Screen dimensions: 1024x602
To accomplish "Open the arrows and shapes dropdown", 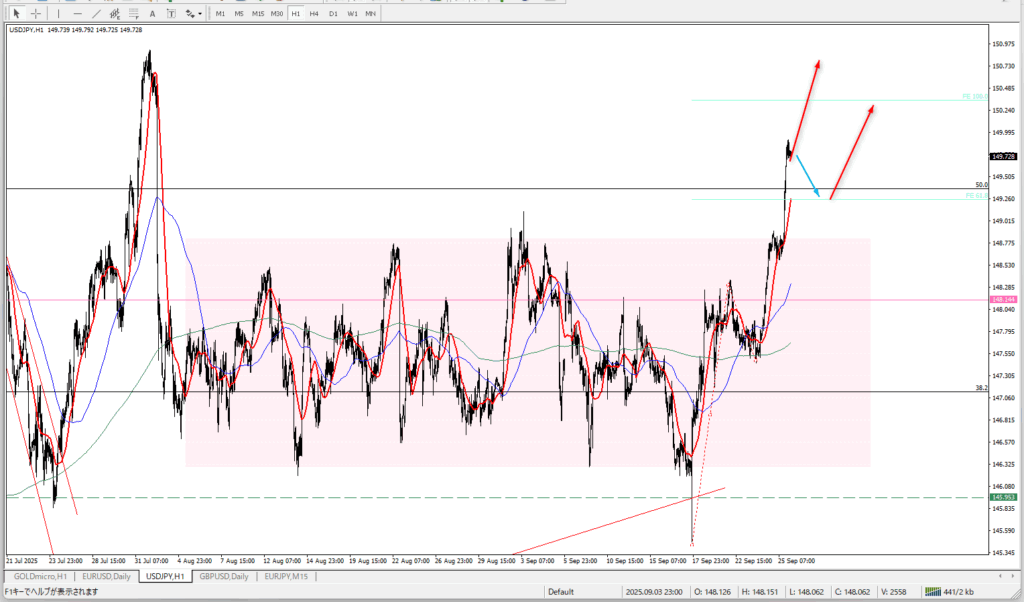I will click(x=193, y=13).
